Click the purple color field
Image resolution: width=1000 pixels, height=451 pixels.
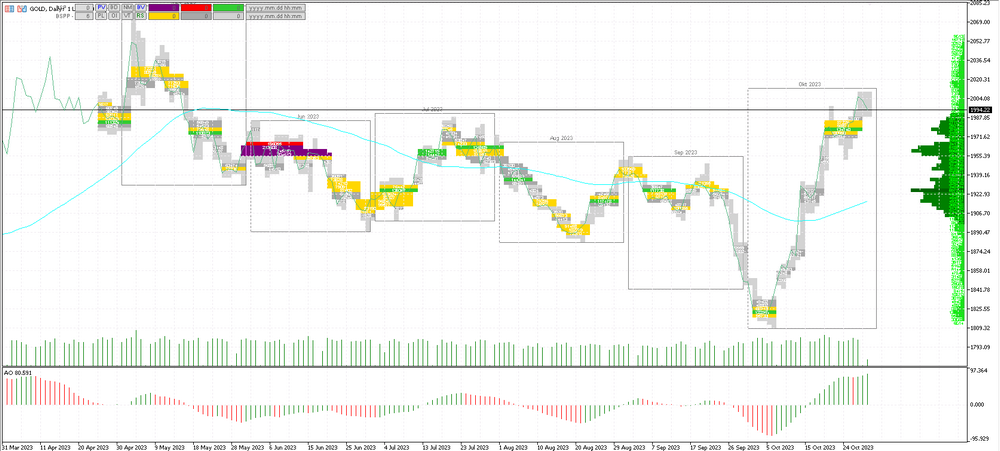[164, 8]
